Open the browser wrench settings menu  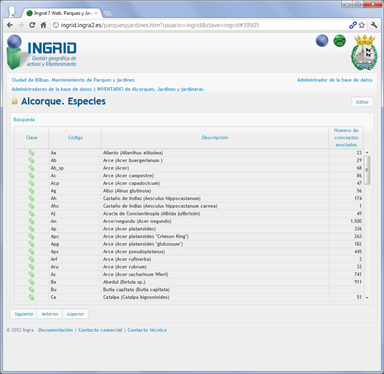[374, 25]
